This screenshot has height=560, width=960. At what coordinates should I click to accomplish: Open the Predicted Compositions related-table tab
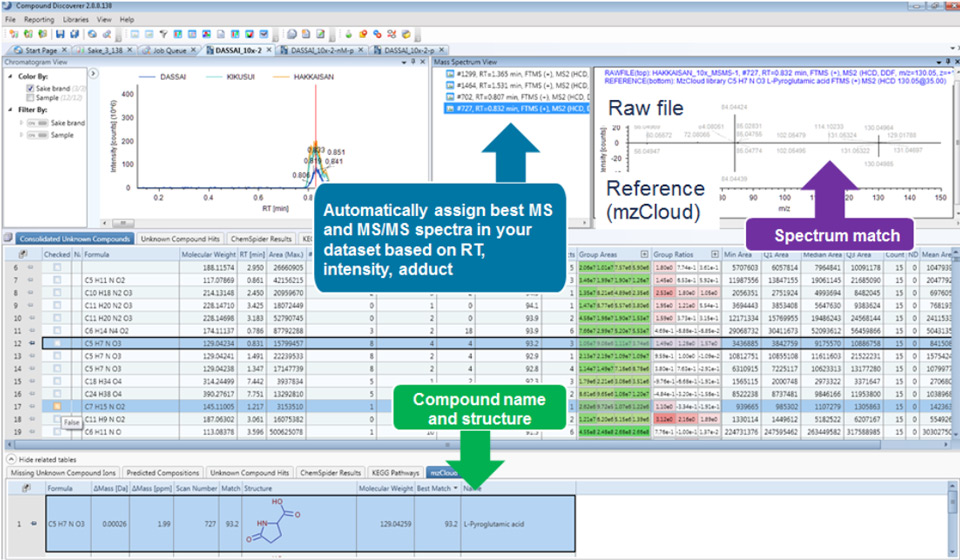pos(163,472)
